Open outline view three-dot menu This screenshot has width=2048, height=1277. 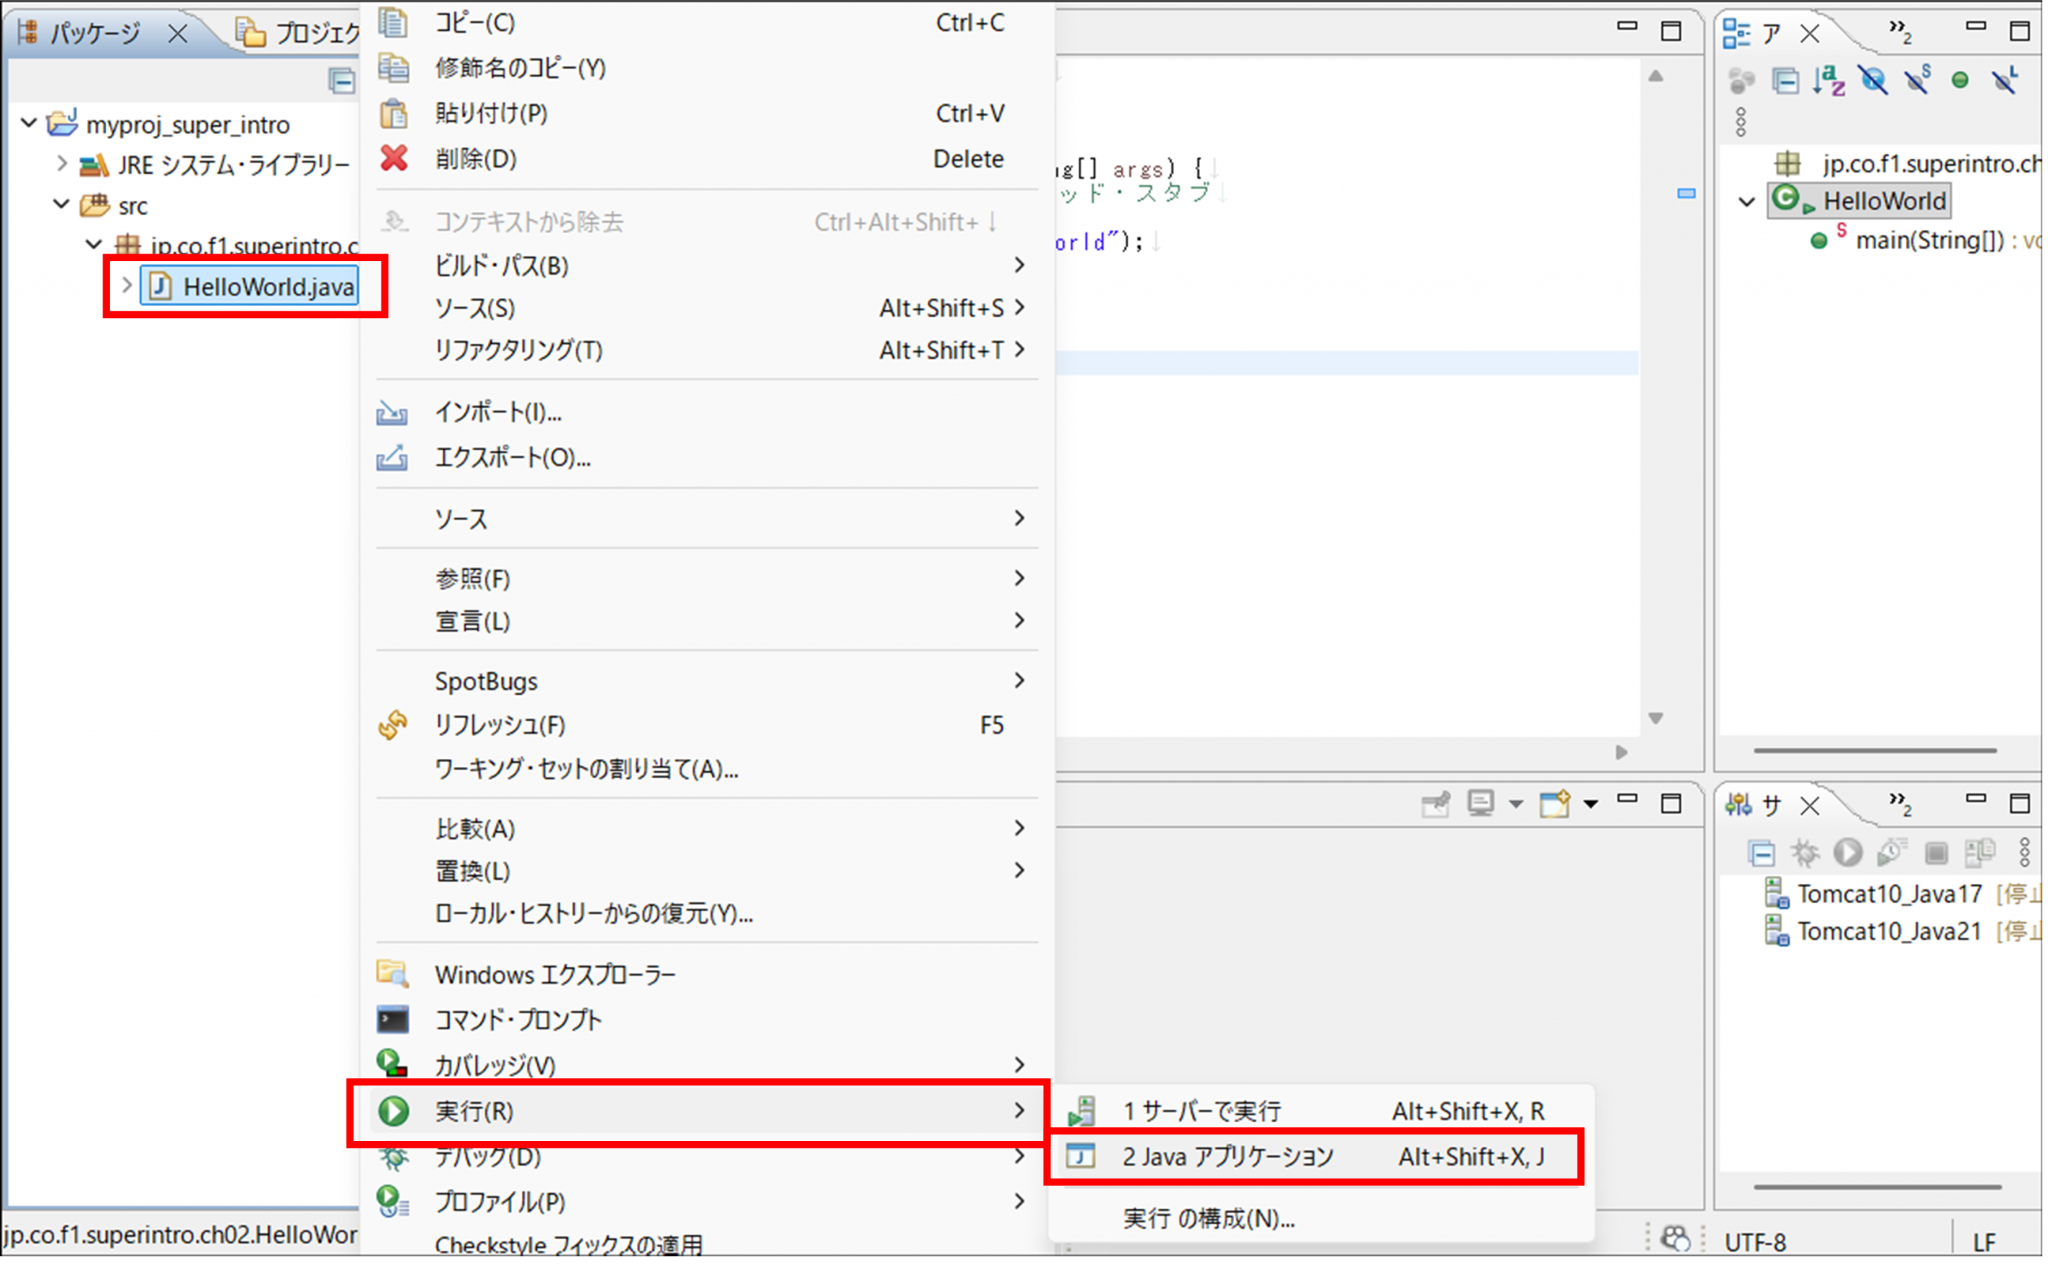point(1741,122)
